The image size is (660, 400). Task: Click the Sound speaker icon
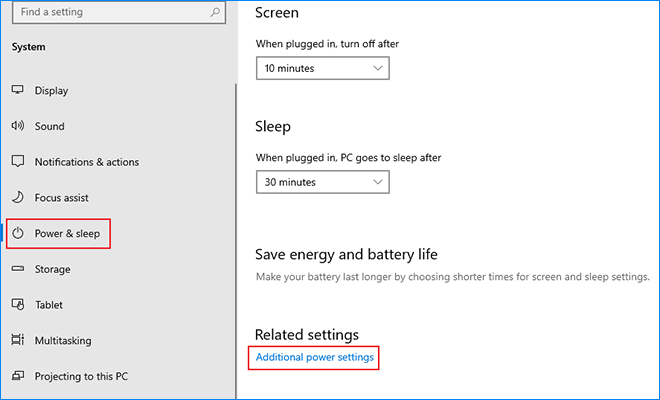pos(17,126)
